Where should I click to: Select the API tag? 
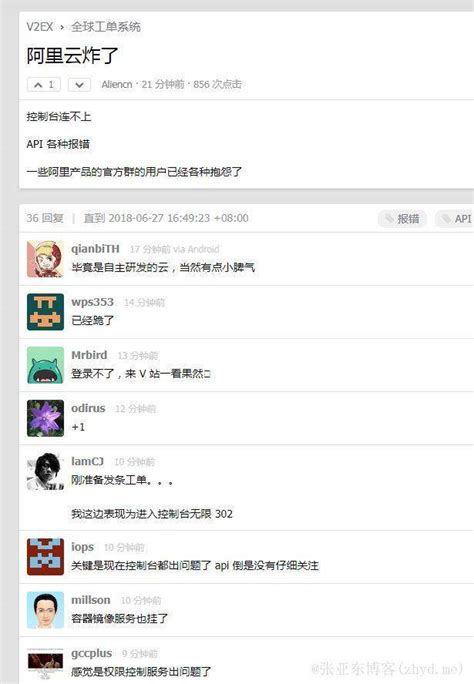click(x=456, y=219)
